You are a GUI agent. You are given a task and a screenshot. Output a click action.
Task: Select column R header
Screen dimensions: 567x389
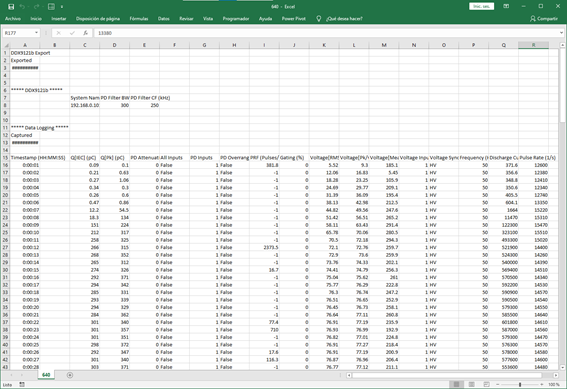(533, 45)
